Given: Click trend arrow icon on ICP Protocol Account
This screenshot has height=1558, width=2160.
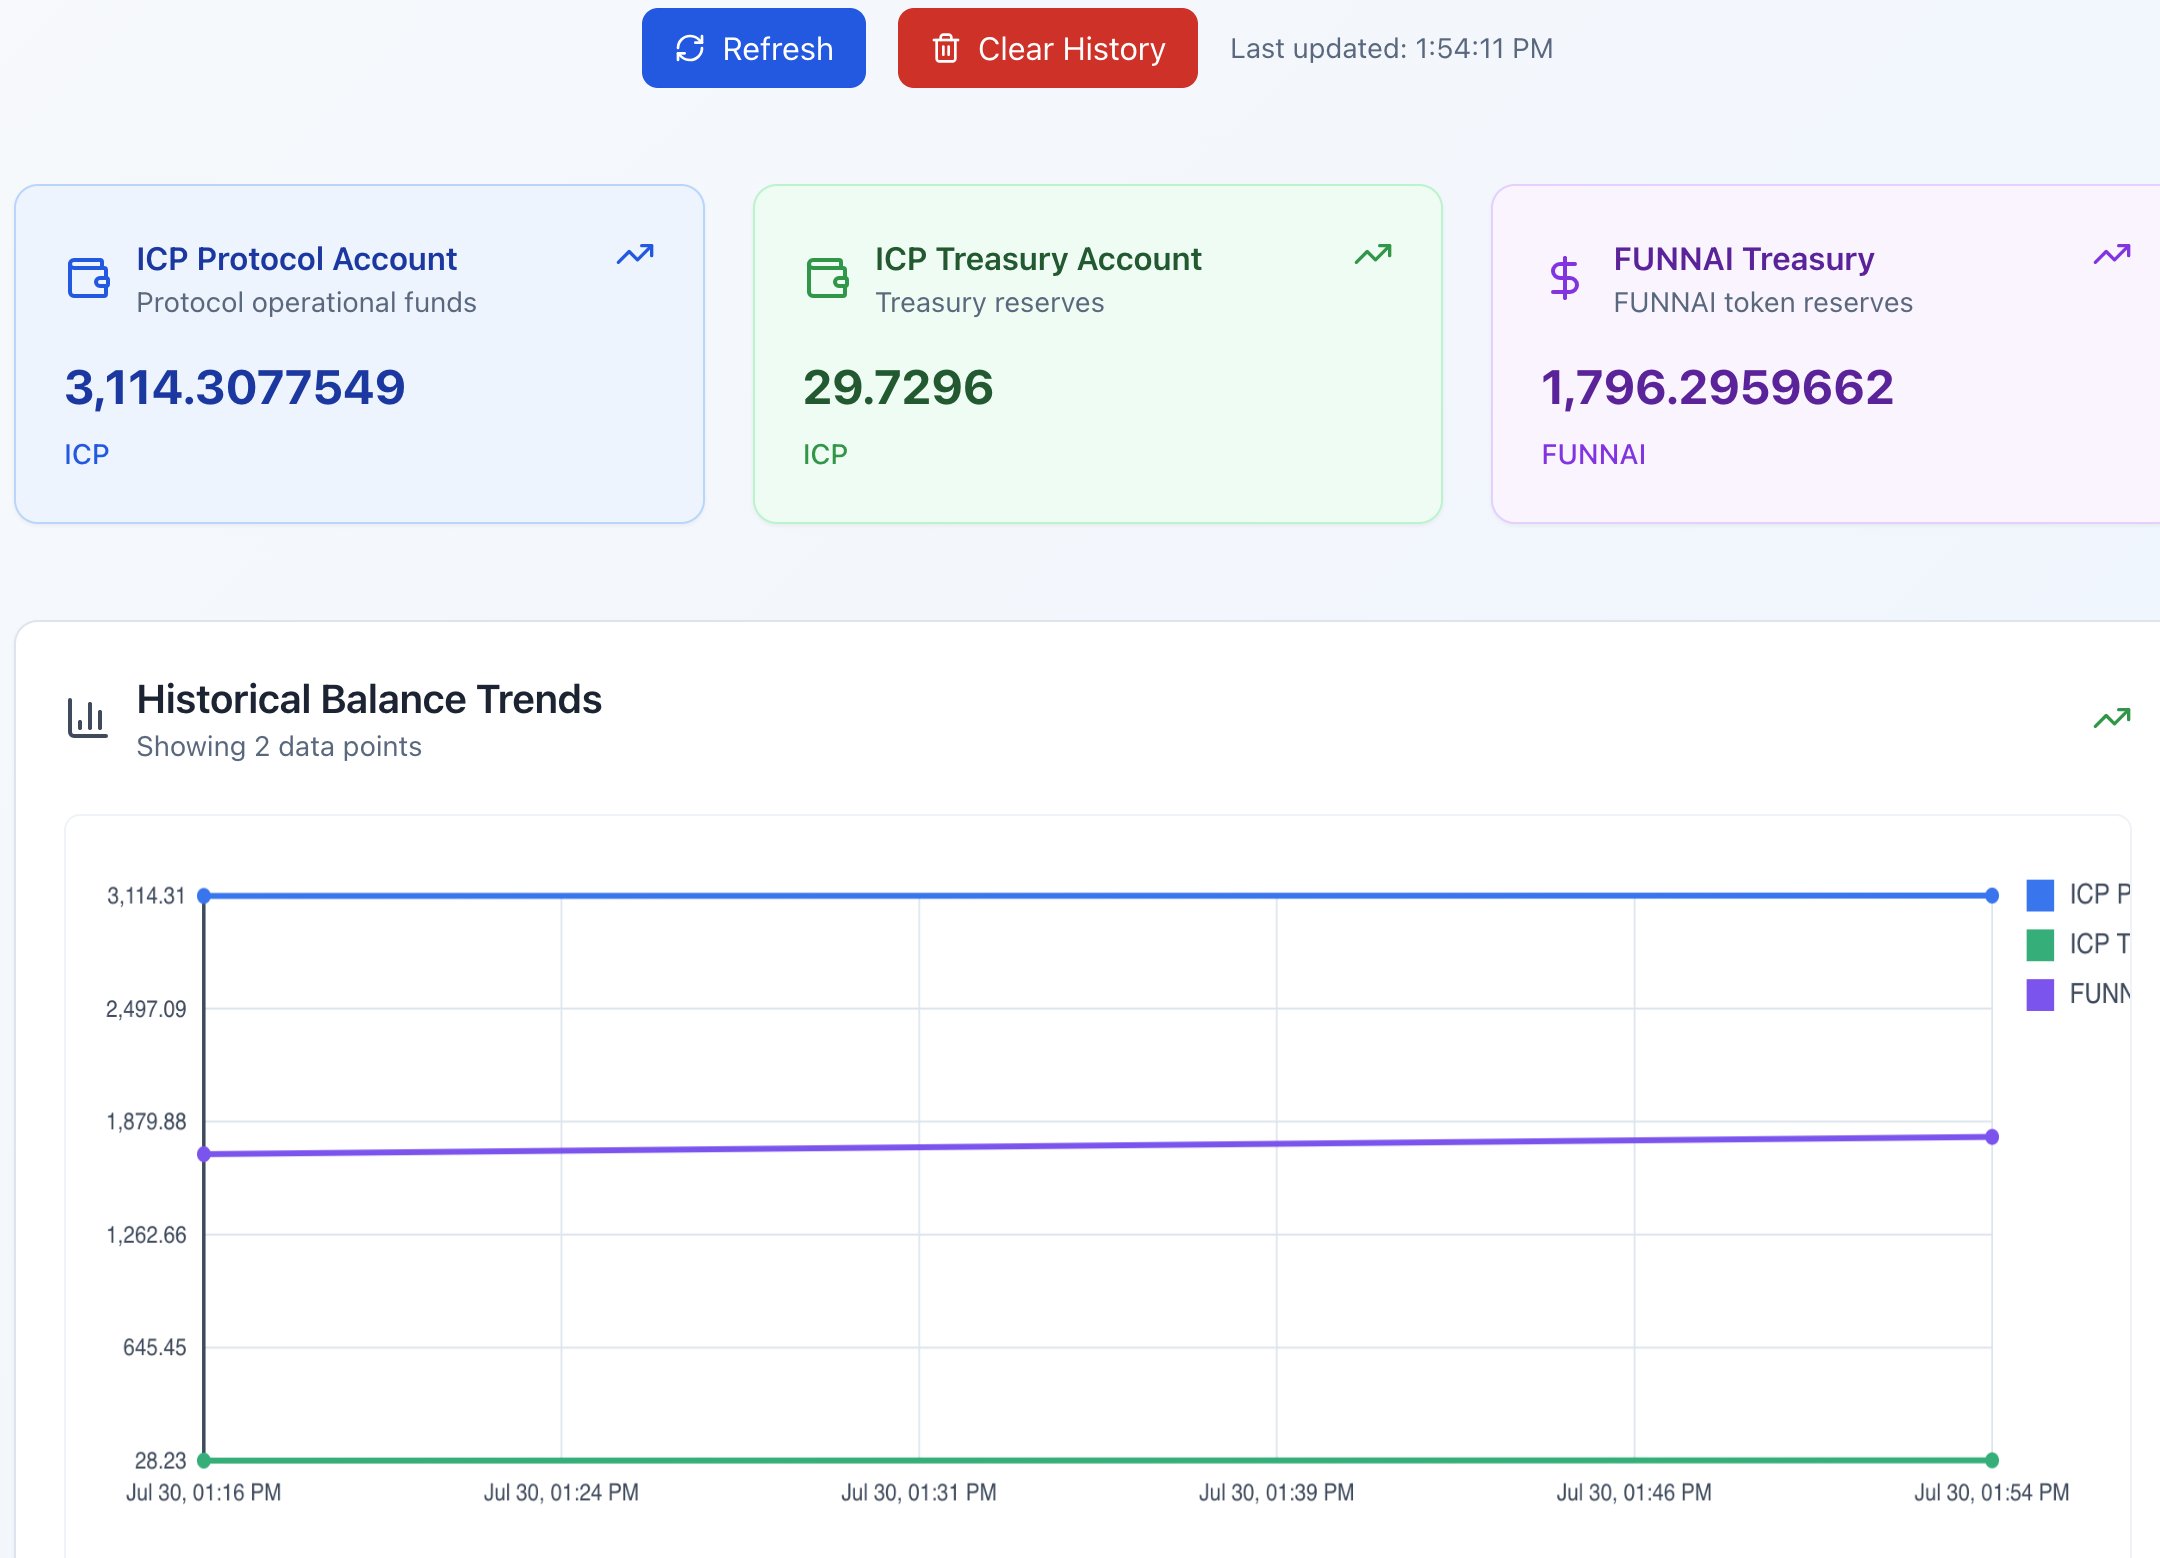Looking at the screenshot, I should click(x=635, y=255).
